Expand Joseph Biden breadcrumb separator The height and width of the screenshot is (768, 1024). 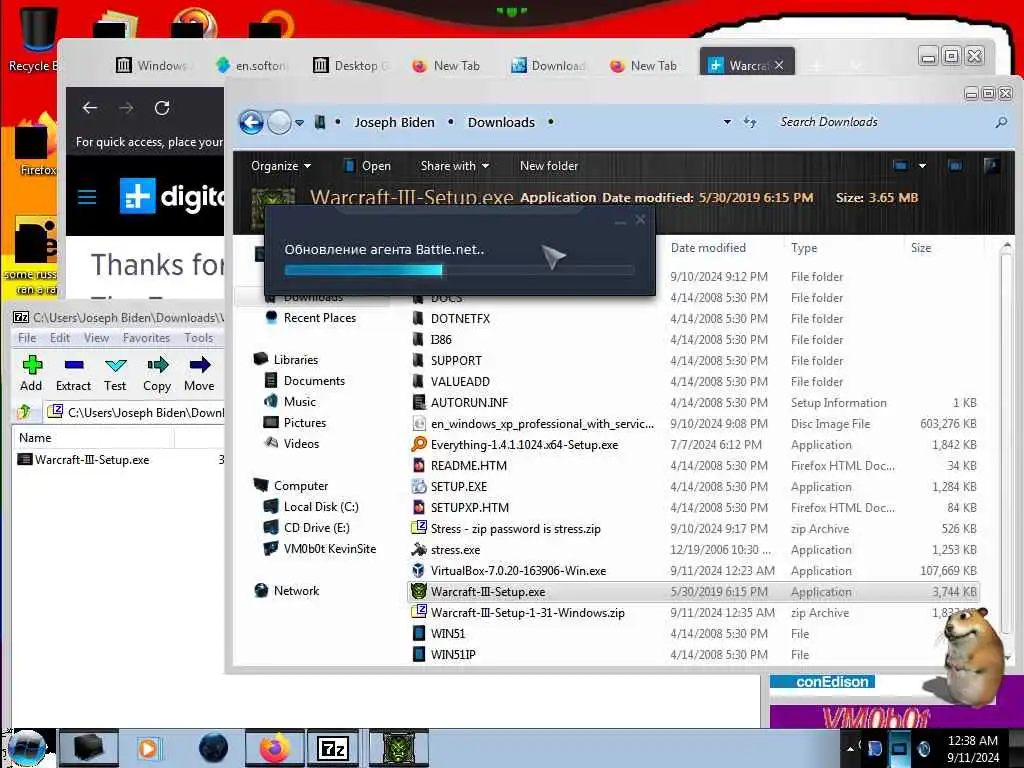click(x=451, y=122)
